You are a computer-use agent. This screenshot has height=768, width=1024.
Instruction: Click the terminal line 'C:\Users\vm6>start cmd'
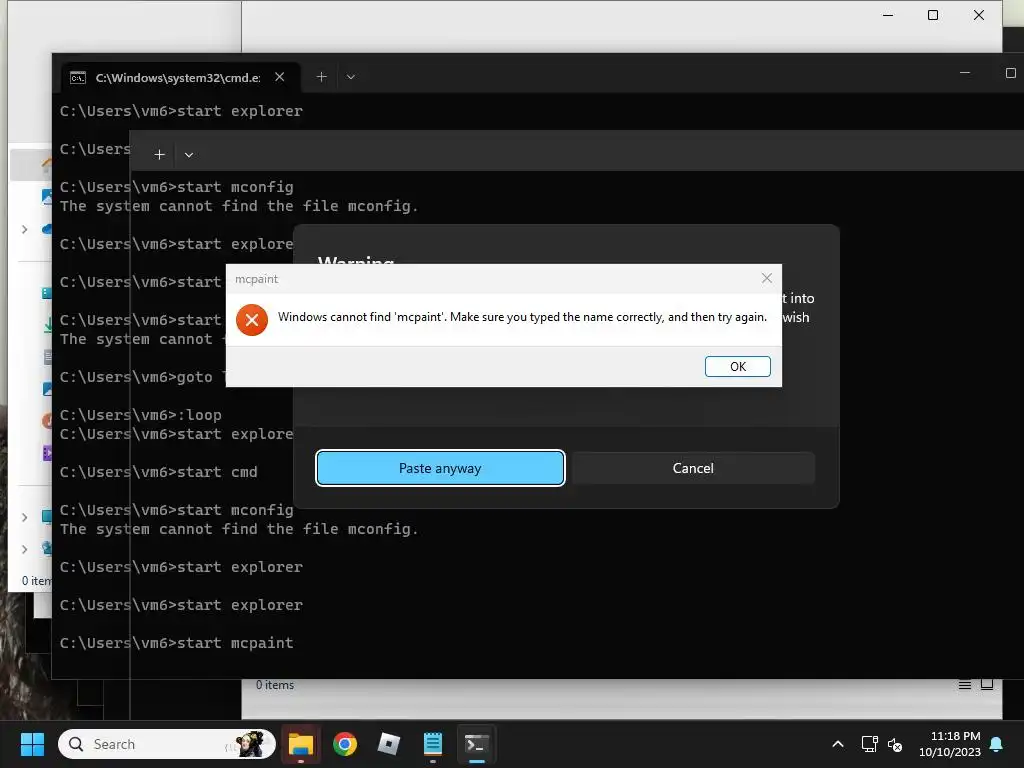coord(159,472)
